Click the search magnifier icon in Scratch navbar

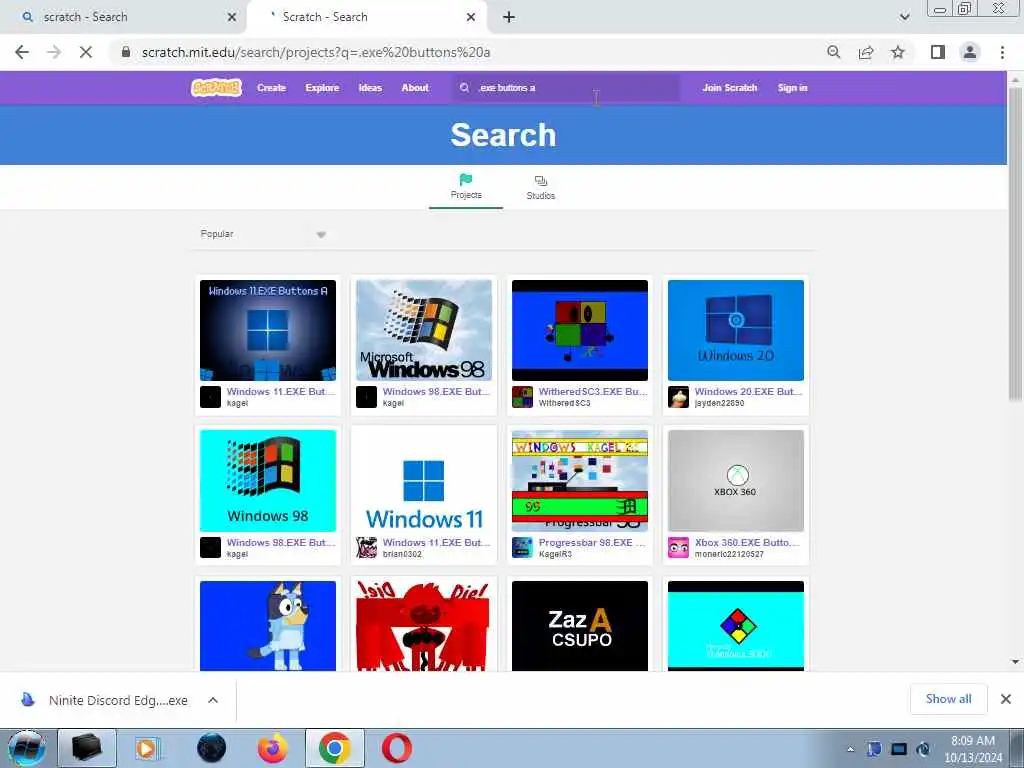[x=464, y=88]
